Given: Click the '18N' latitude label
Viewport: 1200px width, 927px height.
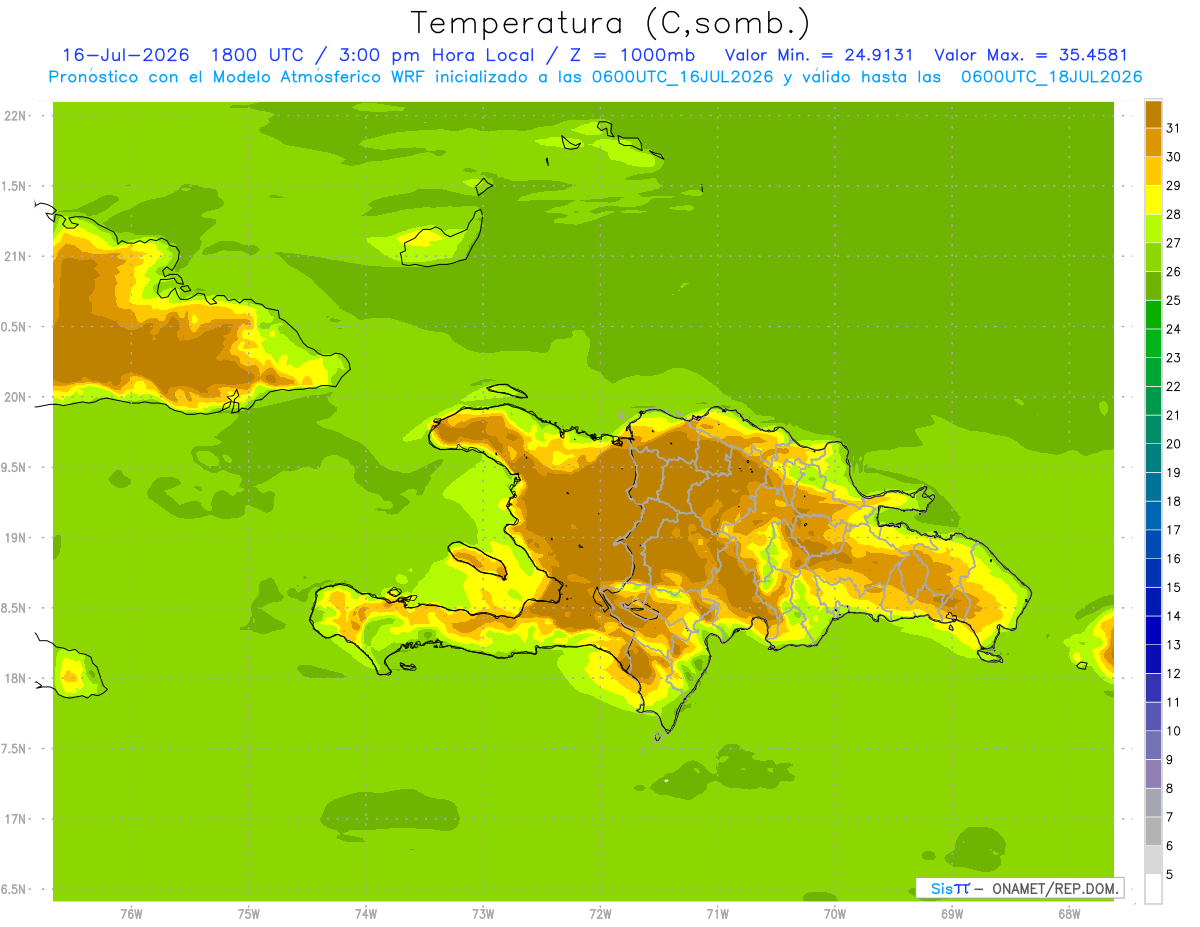Looking at the screenshot, I should (16, 678).
